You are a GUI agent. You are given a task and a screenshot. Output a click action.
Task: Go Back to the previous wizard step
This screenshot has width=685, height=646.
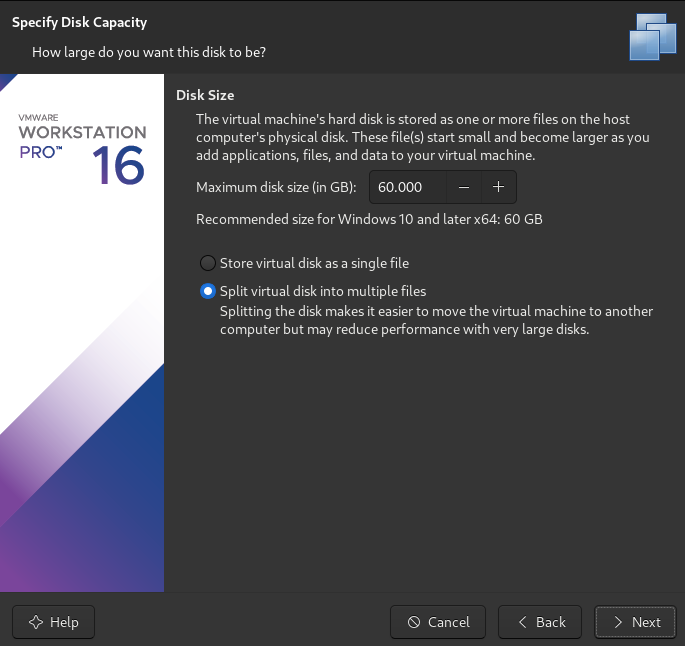540,622
